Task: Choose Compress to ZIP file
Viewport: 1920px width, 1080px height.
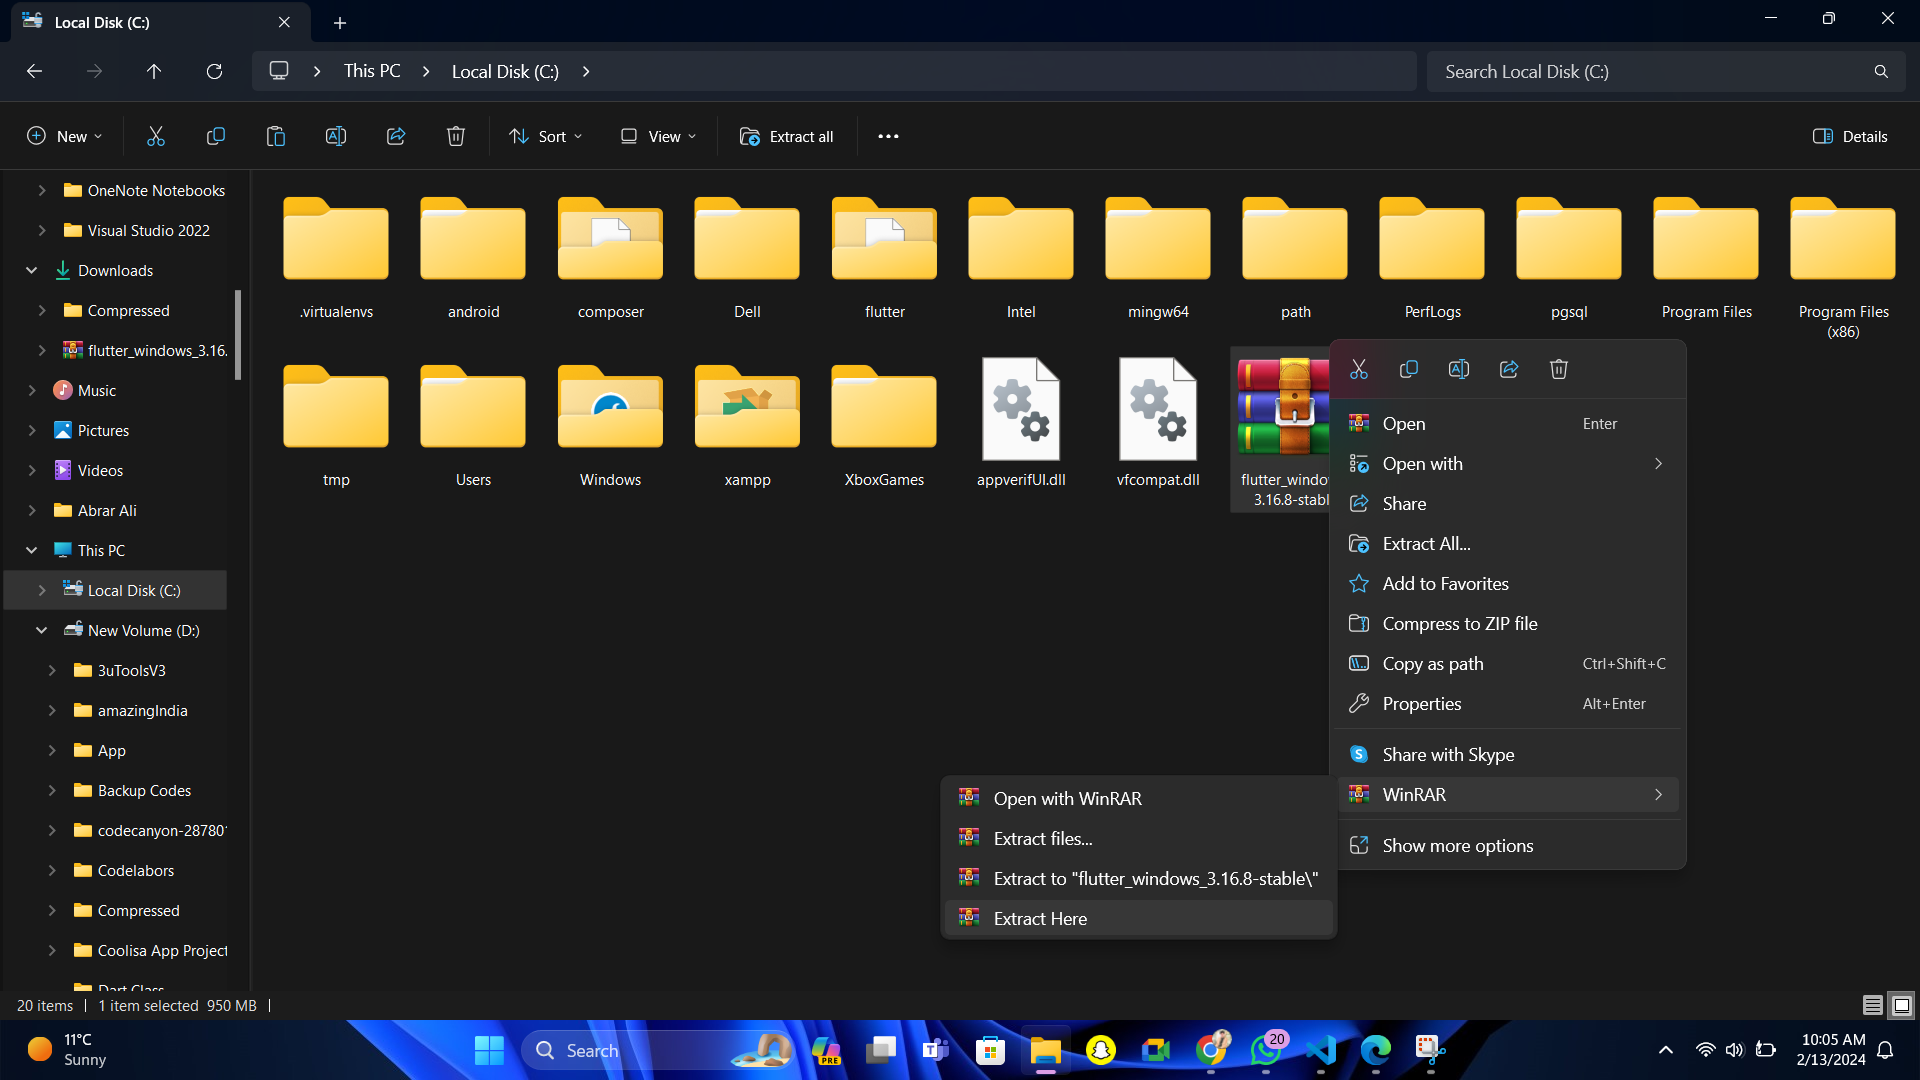Action: click(x=1508, y=624)
